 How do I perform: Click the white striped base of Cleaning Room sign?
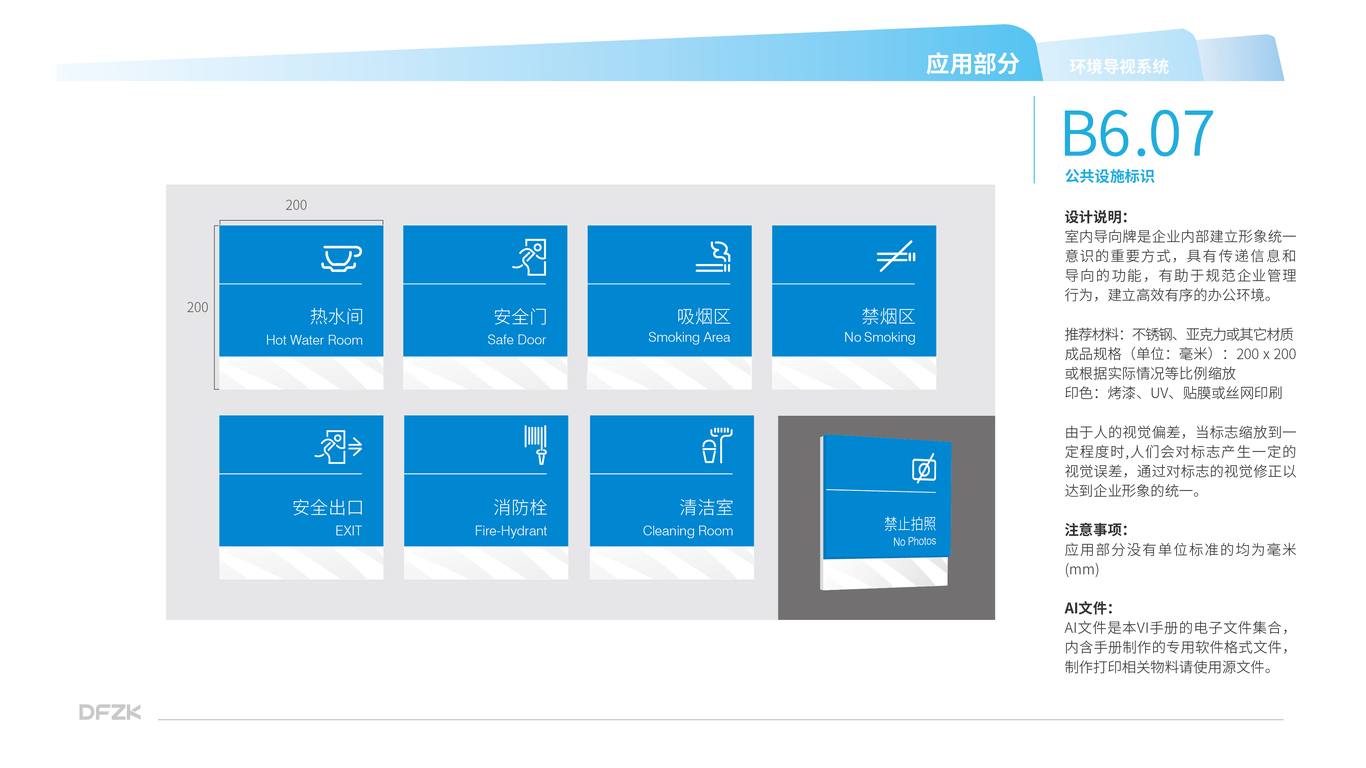pos(672,563)
